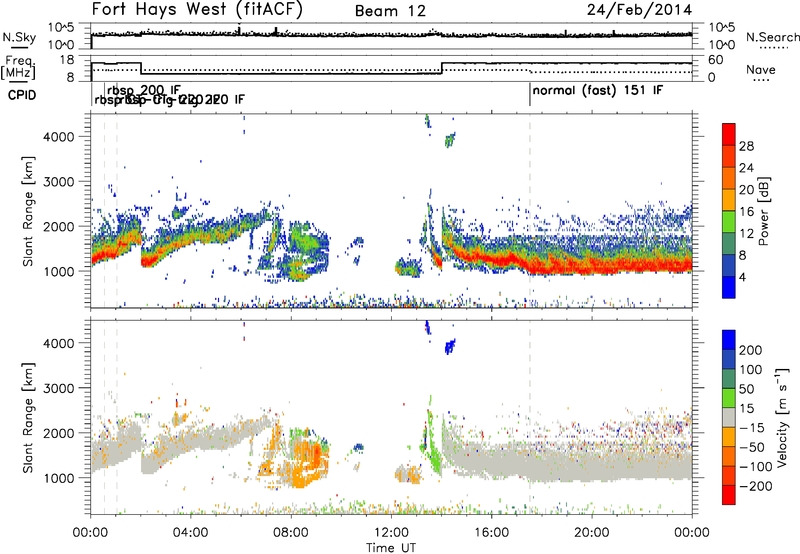Click the blue top segment of Velocity colorbar
800x554 pixels.
729,340
